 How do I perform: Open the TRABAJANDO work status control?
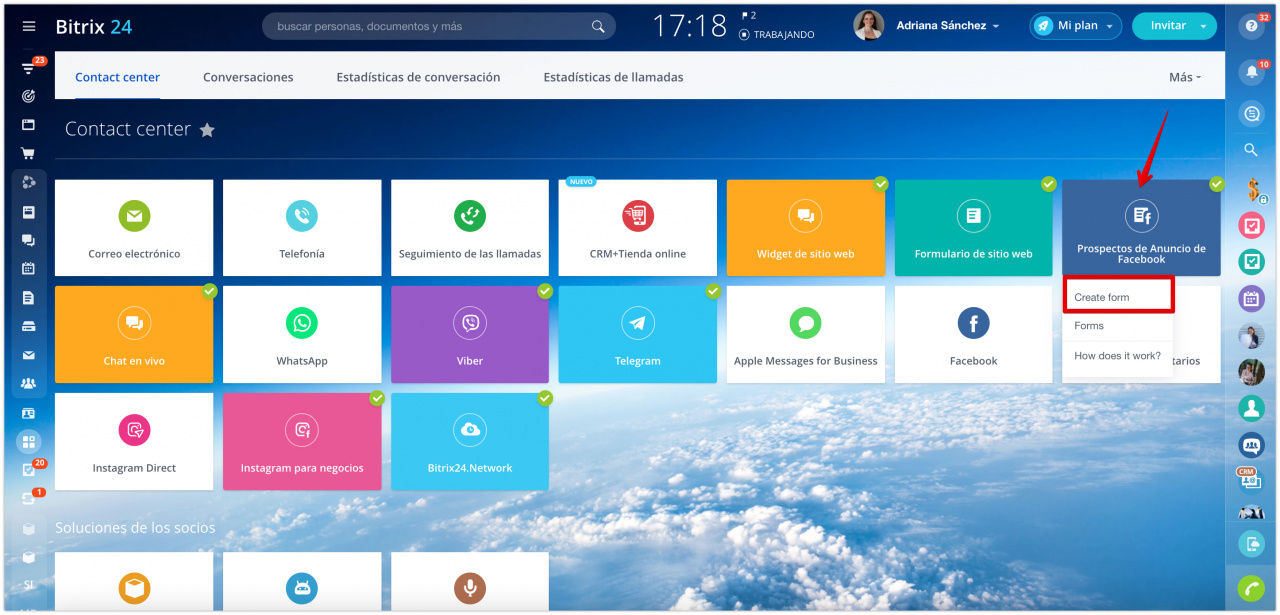(777, 35)
